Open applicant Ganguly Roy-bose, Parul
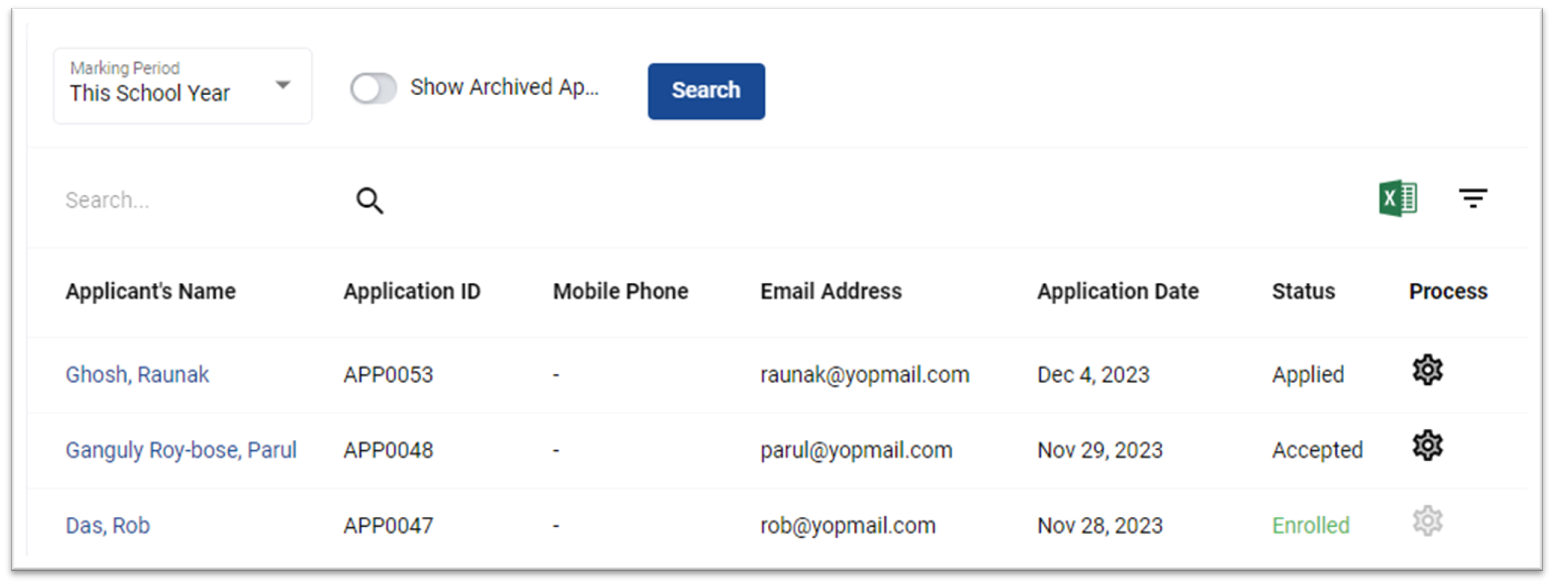 181,450
